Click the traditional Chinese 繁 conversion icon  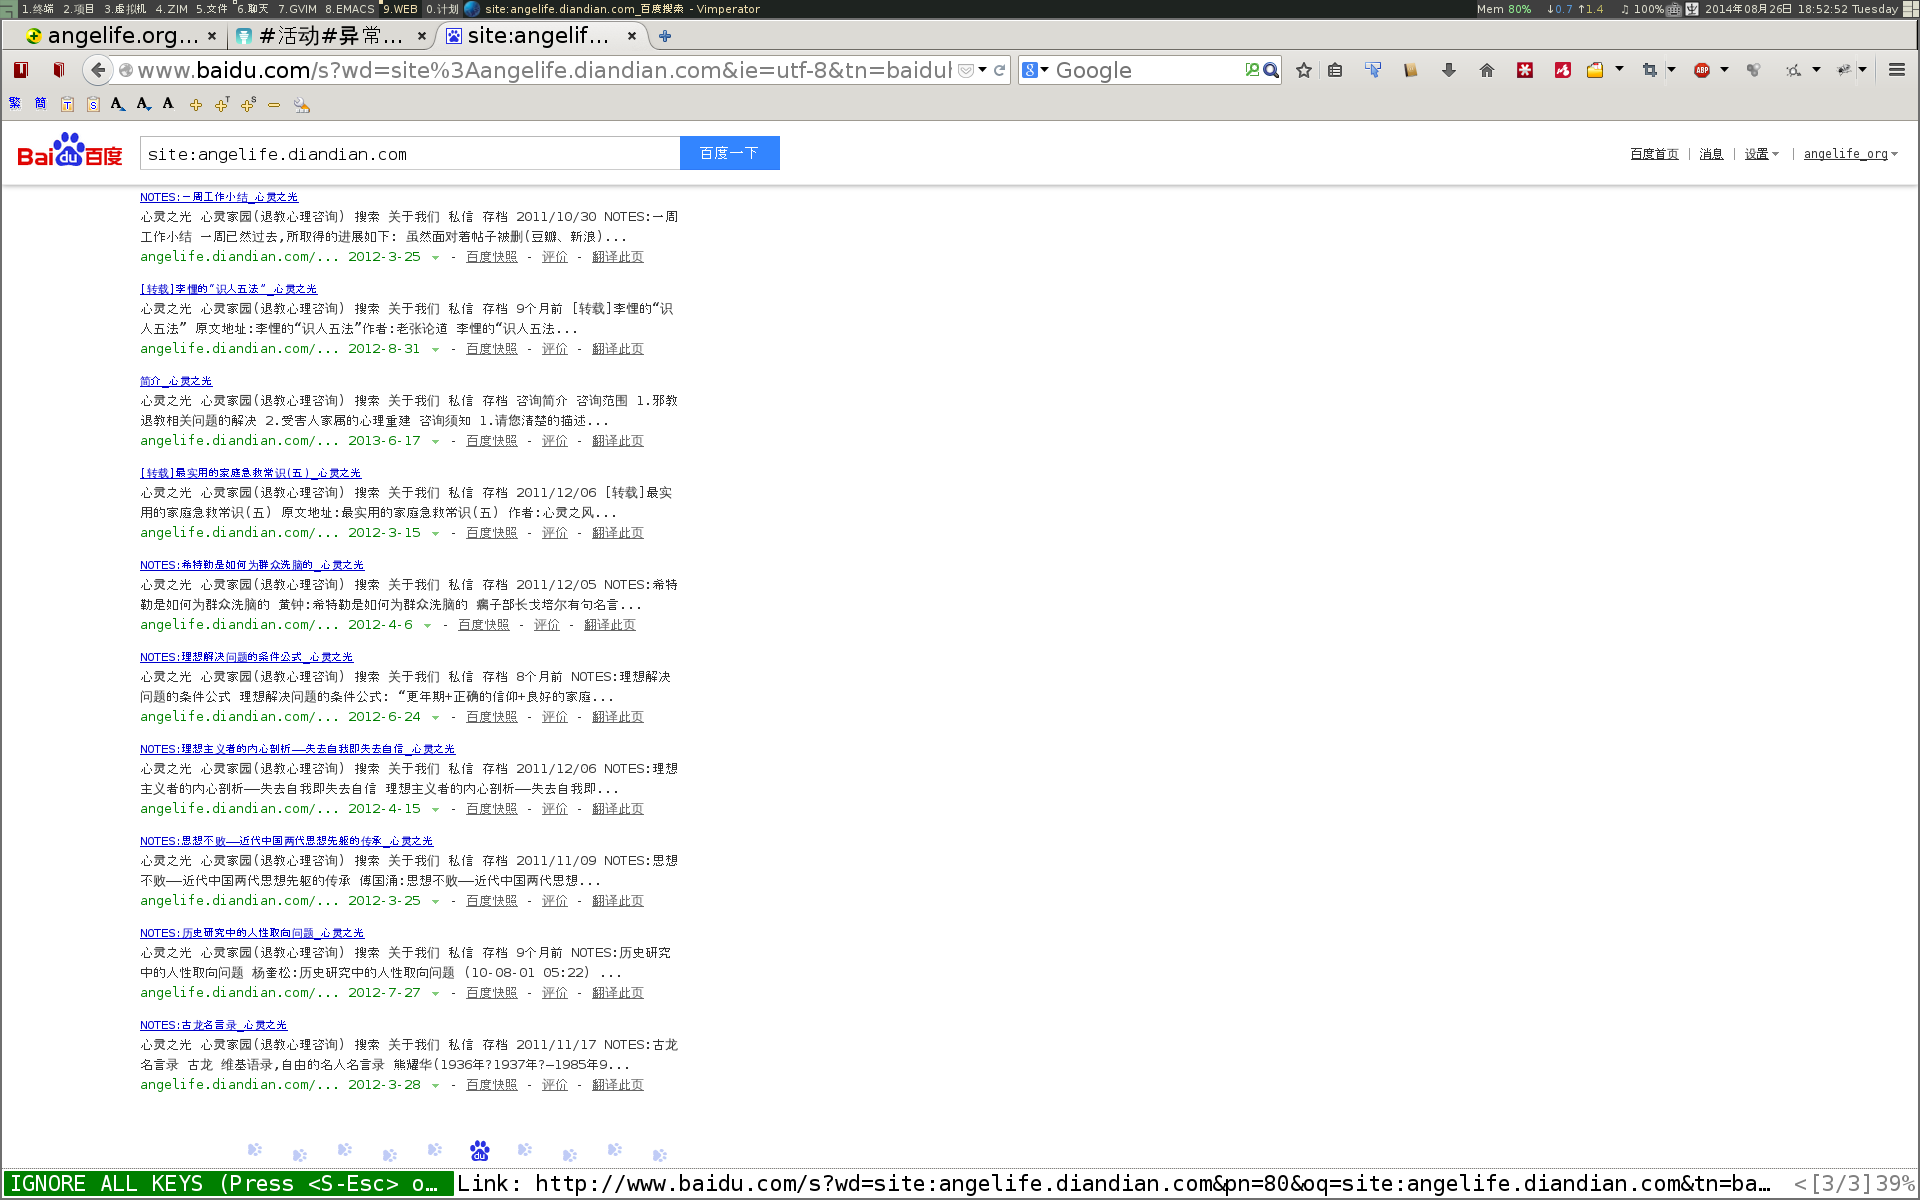click(x=15, y=103)
